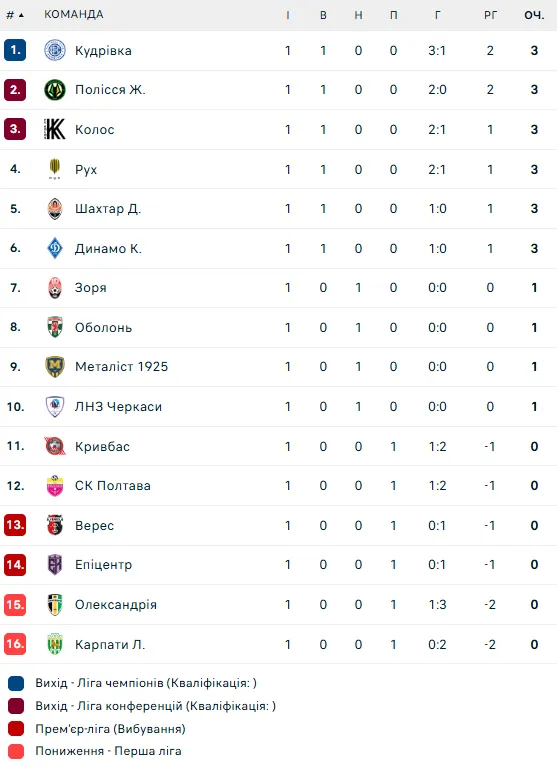
Task: Click the Карпати Л. green crest
Action: coord(55,644)
